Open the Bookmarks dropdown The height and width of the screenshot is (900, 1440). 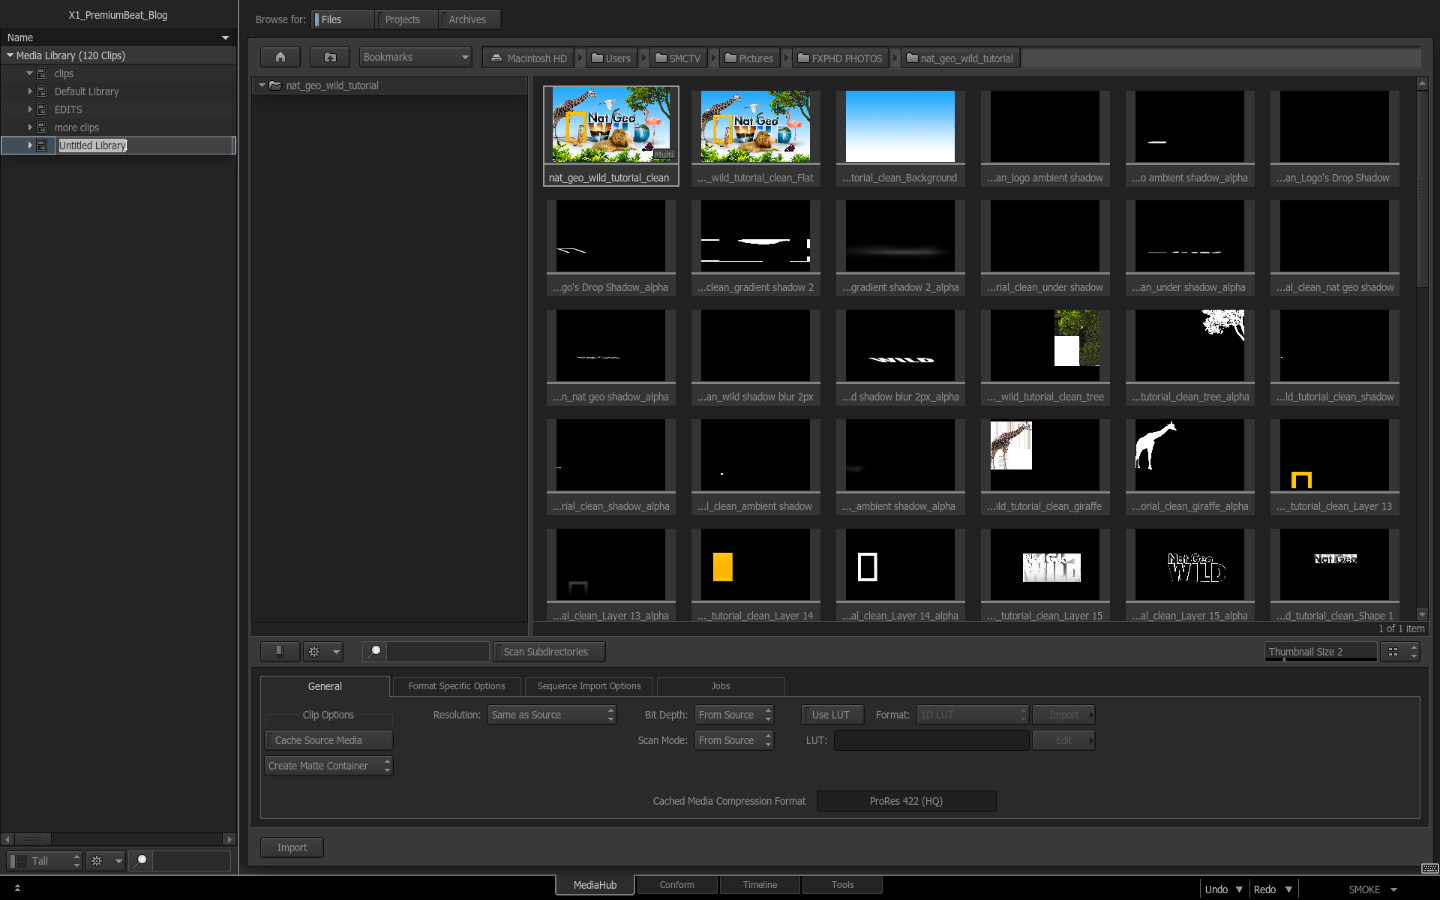pyautogui.click(x=415, y=58)
